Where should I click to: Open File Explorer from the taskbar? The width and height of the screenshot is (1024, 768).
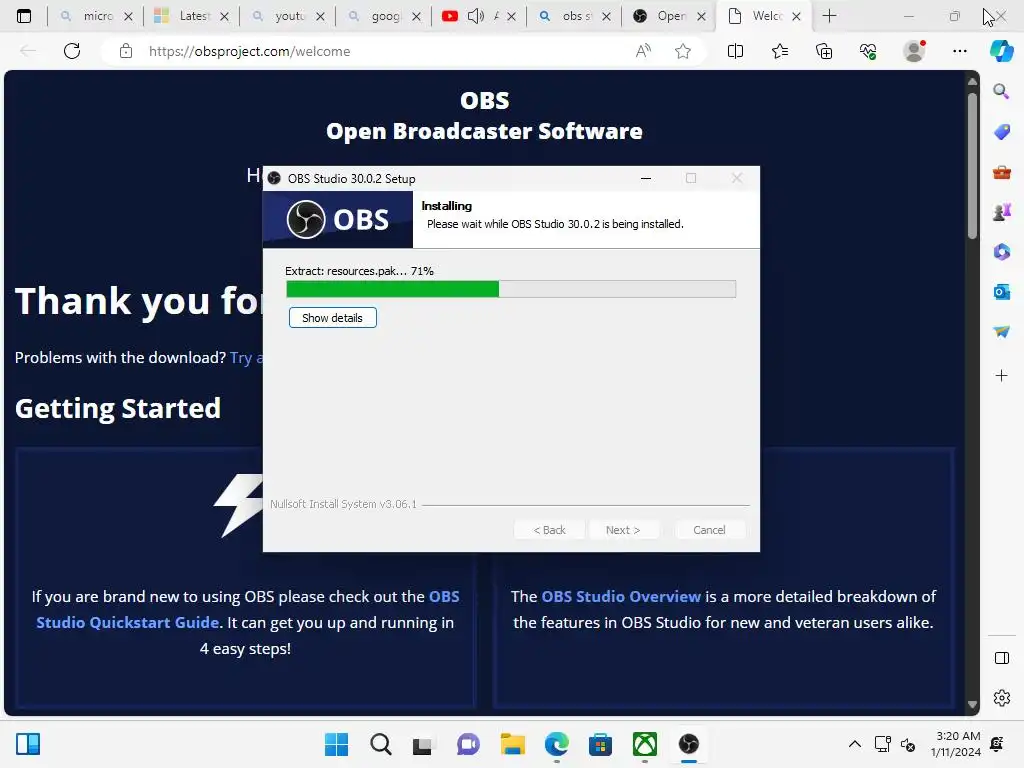point(513,744)
